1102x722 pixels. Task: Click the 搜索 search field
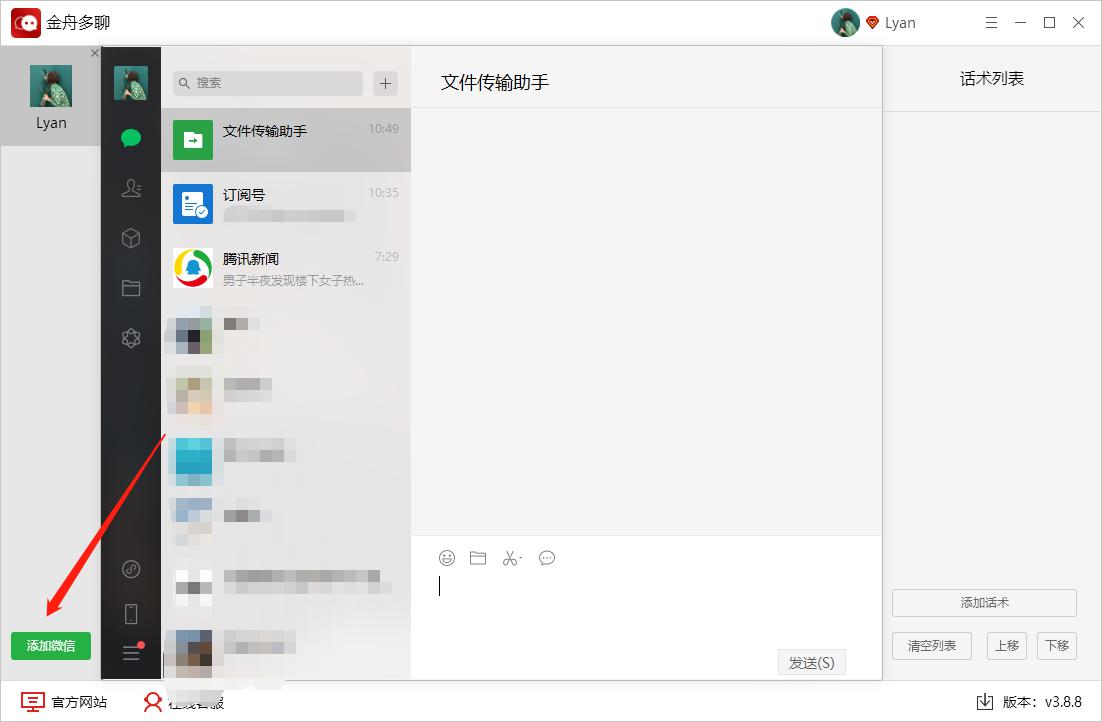(x=268, y=83)
